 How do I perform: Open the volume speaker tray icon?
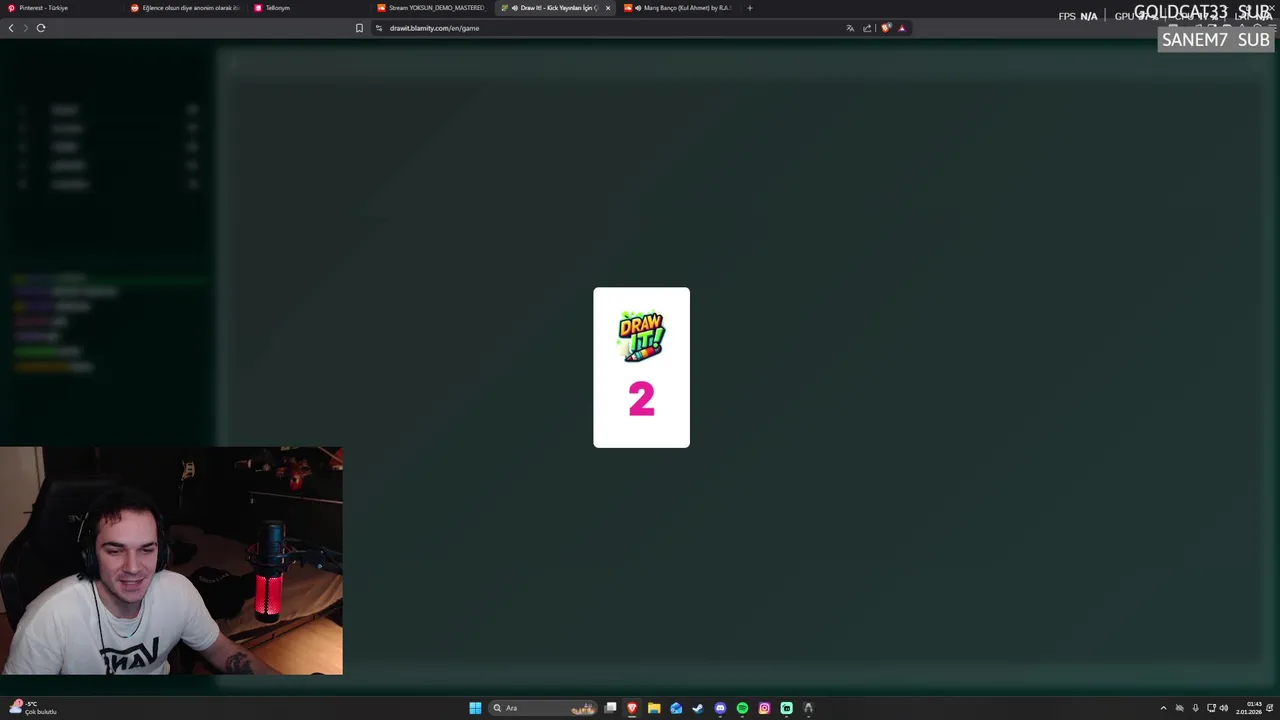pos(1224,708)
